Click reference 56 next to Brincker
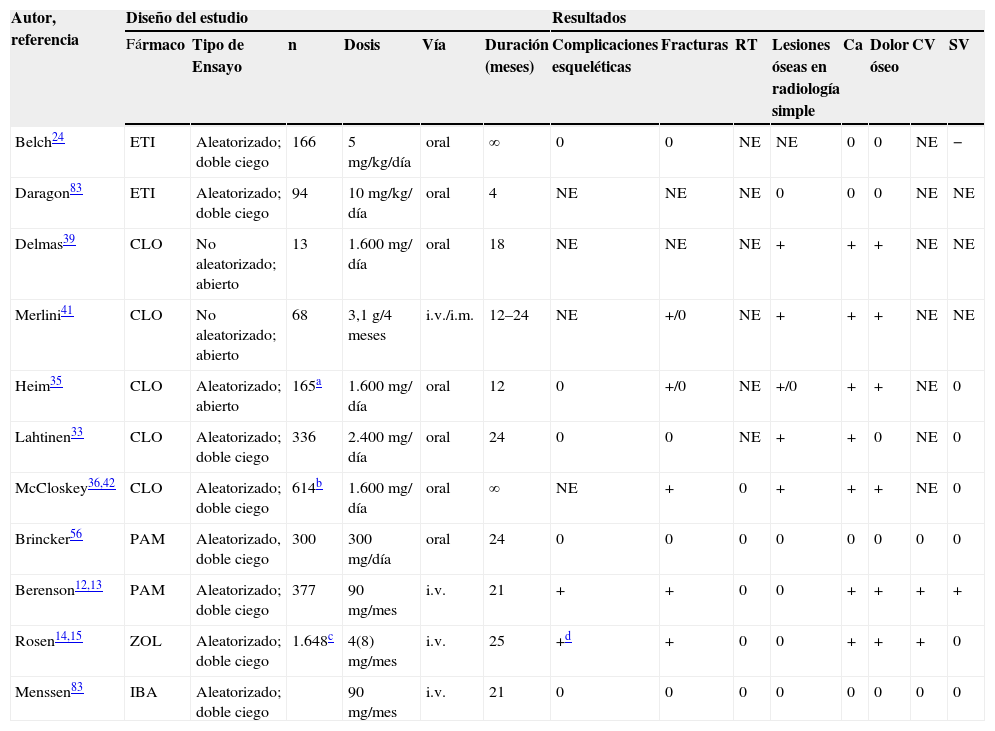 point(76,535)
